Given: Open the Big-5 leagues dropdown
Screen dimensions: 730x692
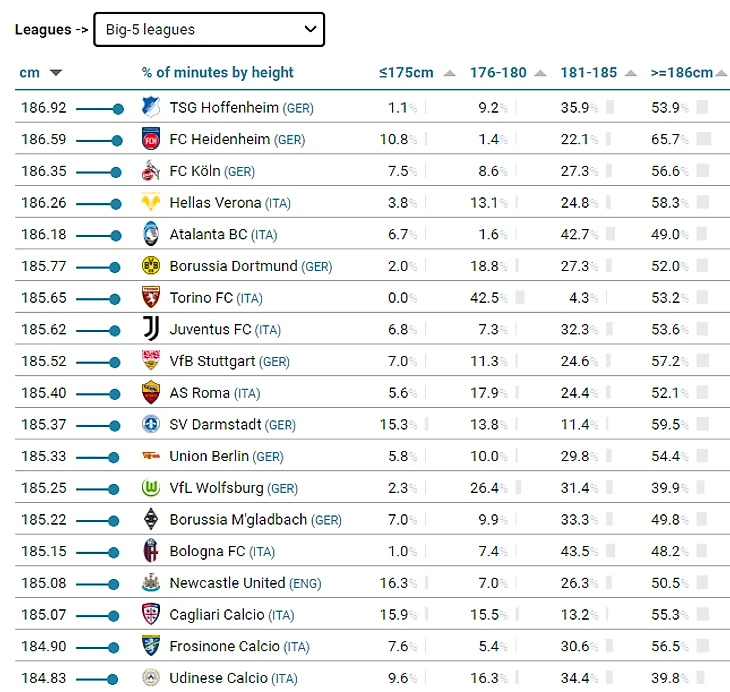Looking at the screenshot, I should (208, 30).
